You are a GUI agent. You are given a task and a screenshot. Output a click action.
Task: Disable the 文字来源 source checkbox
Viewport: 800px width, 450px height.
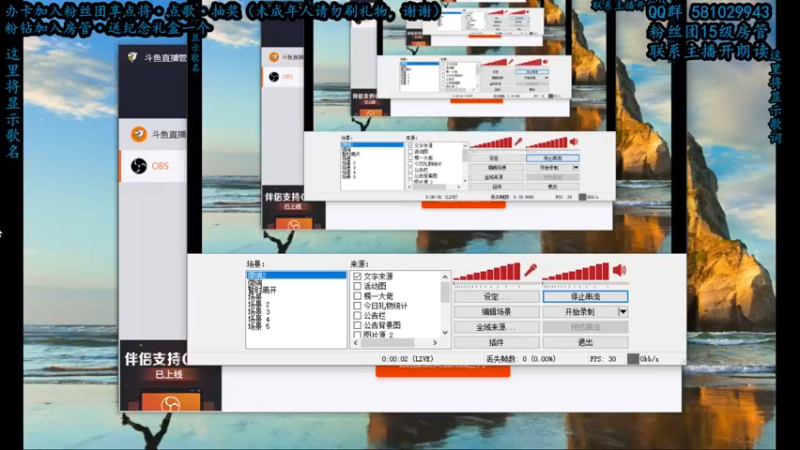[x=357, y=276]
